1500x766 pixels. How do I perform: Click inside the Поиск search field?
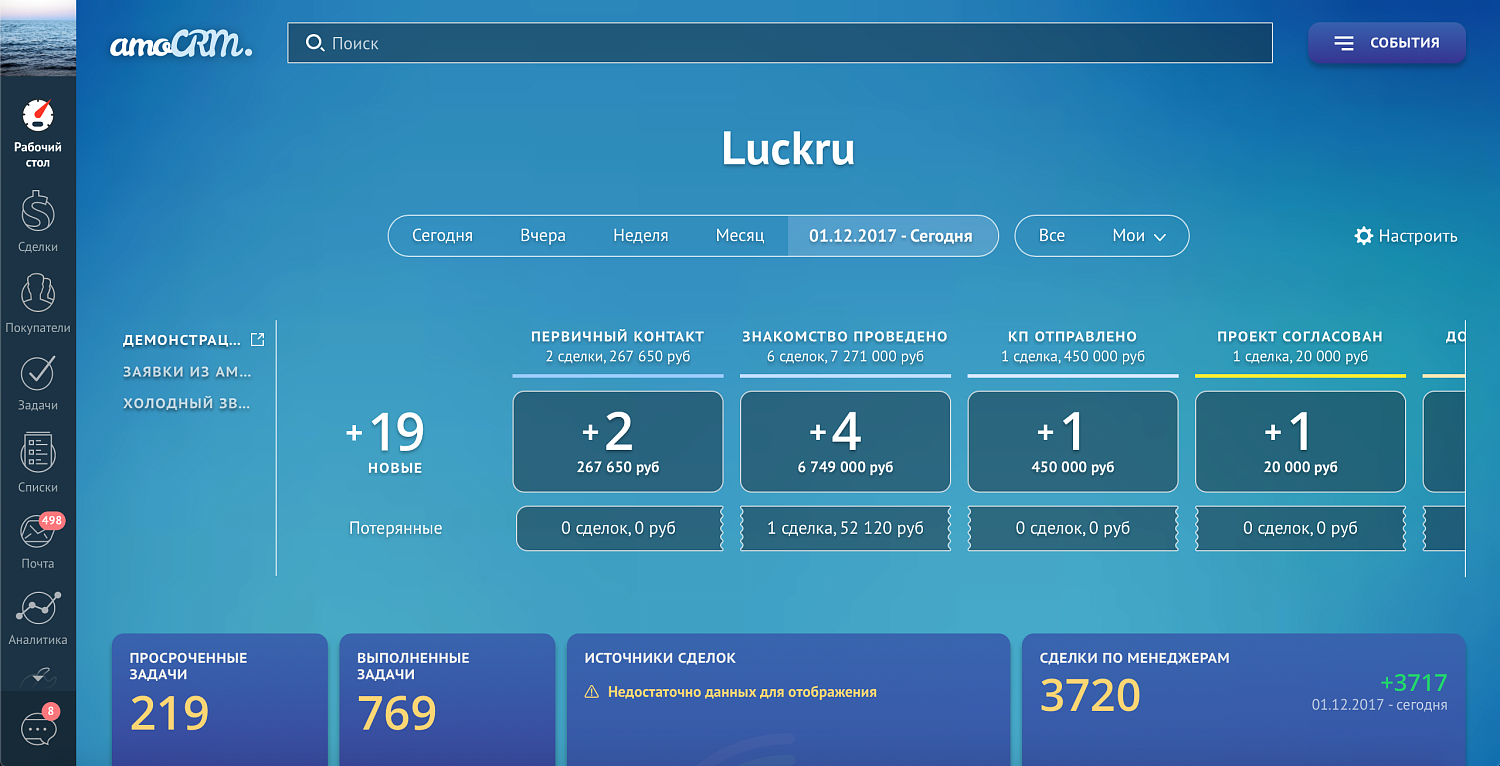coord(780,42)
